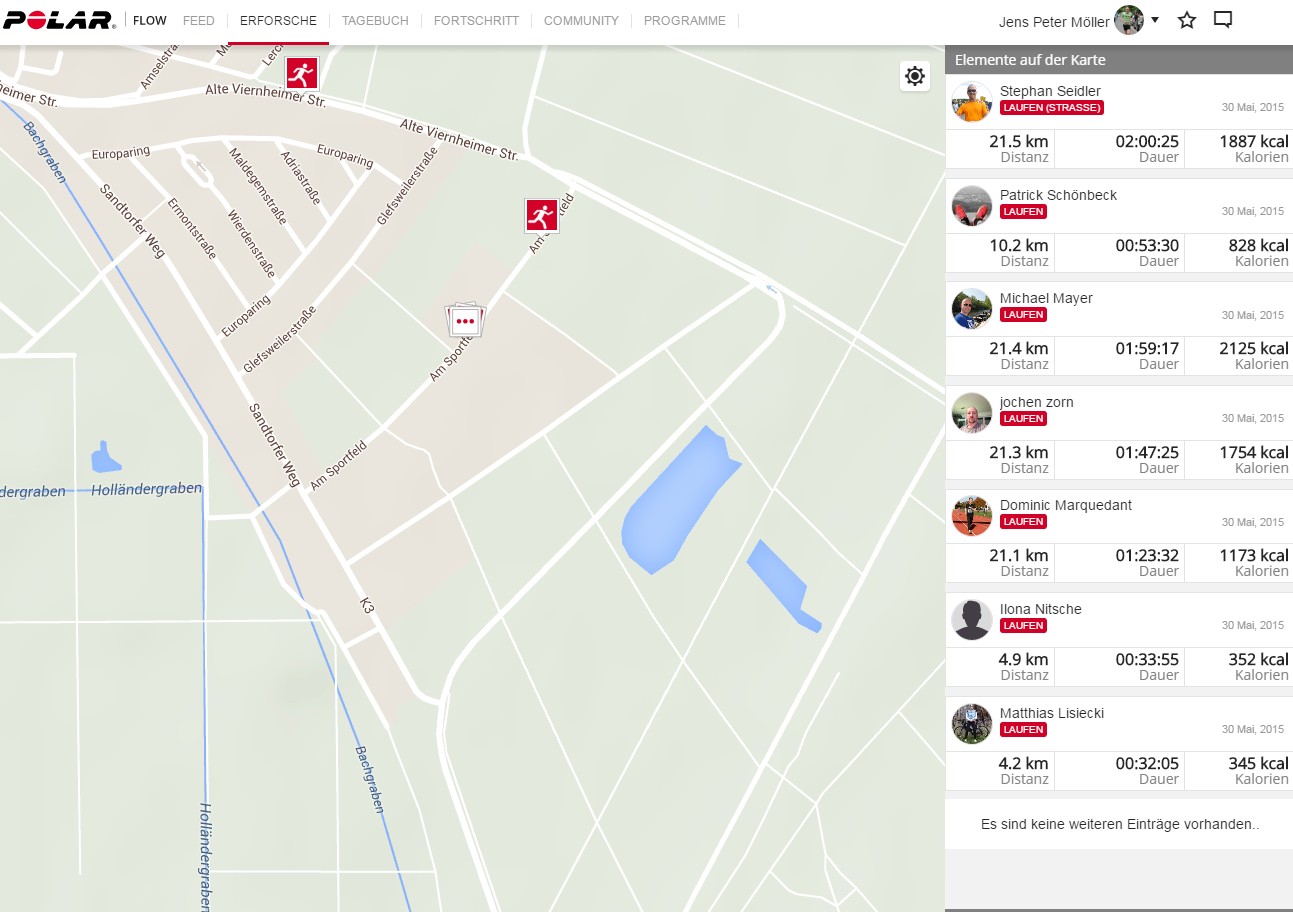Click the running marker on Am Sportfeld
This screenshot has height=912, width=1293.
(541, 215)
